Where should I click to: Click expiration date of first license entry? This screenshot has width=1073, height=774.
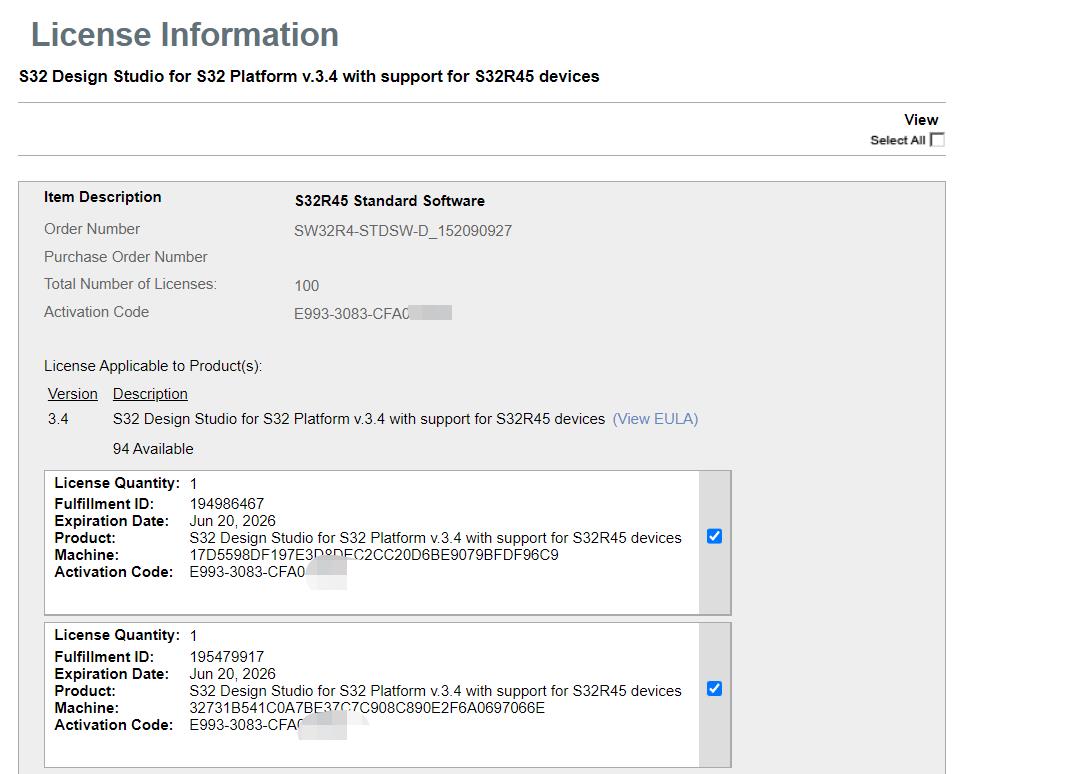[232, 521]
